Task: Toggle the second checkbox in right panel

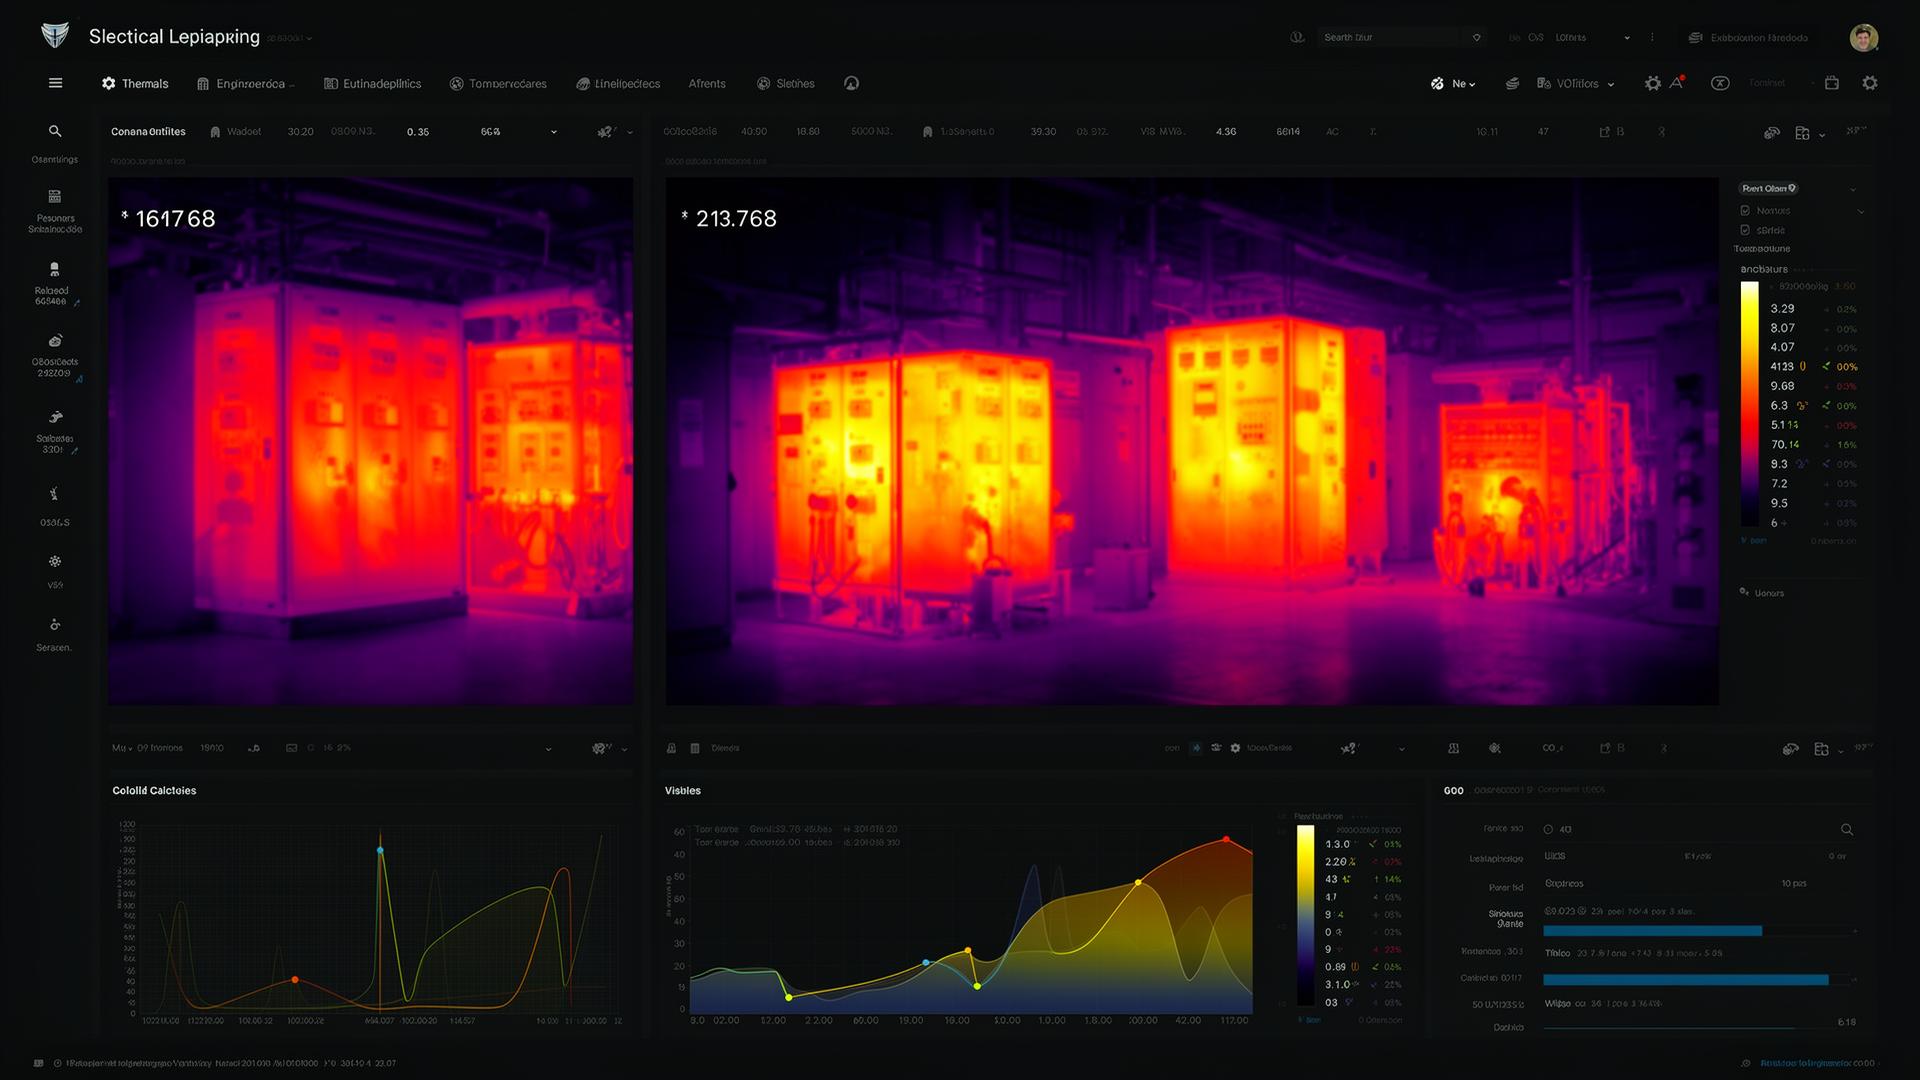Action: [1745, 230]
